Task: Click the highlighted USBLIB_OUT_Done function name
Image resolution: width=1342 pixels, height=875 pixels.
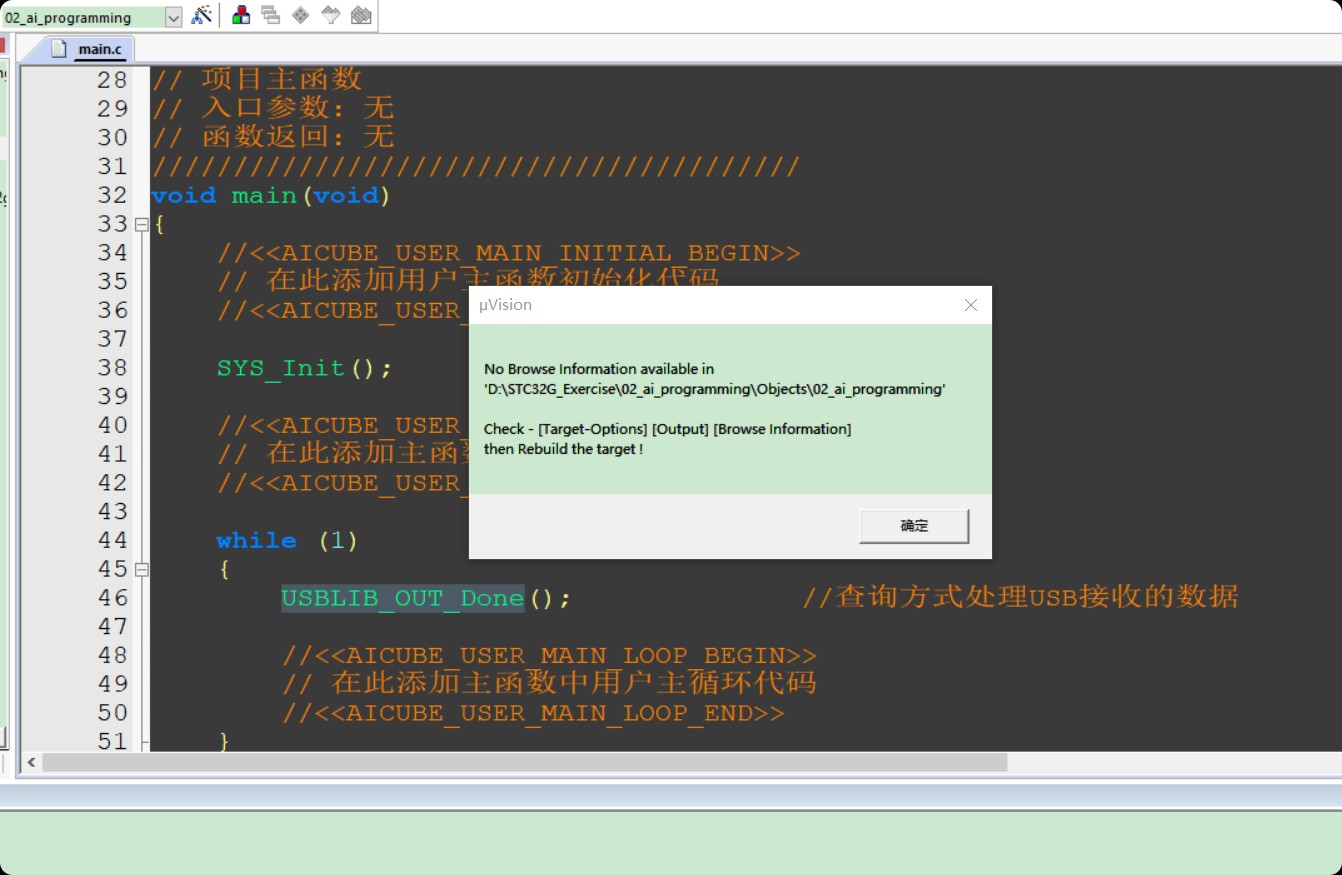Action: pyautogui.click(x=402, y=598)
